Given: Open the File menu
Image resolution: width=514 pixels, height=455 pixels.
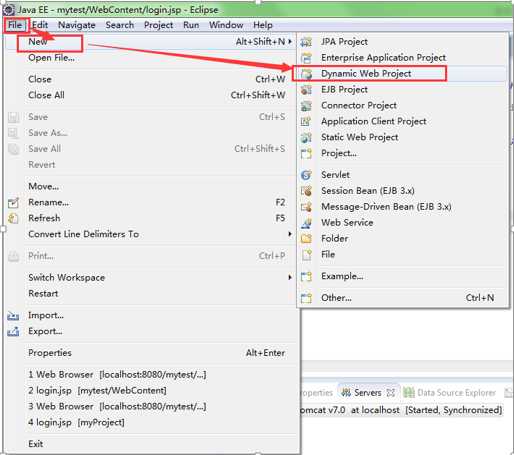Looking at the screenshot, I should click(x=15, y=25).
